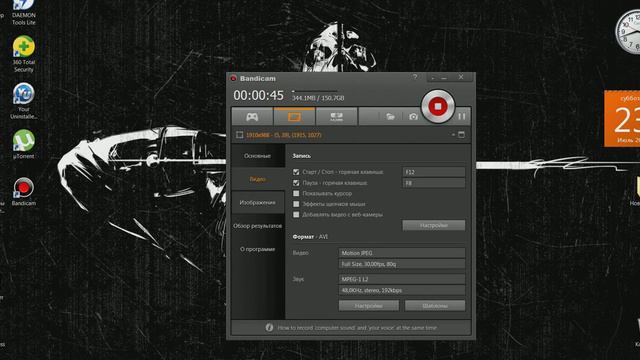Click the Настройки button under Формат

[x=369, y=306]
